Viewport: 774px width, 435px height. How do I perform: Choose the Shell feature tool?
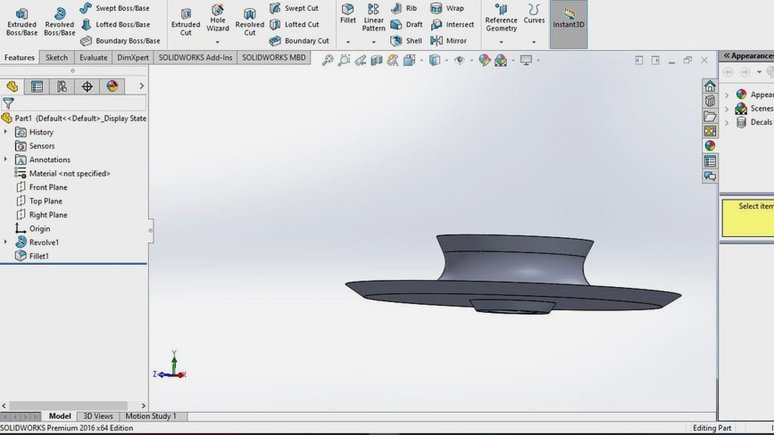[406, 40]
